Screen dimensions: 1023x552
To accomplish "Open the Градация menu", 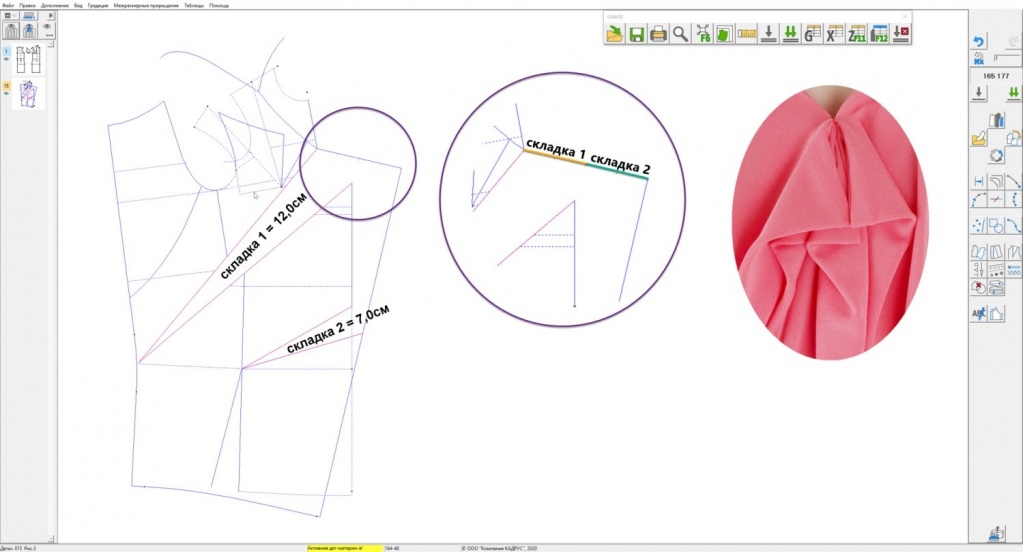I will [x=98, y=5].
